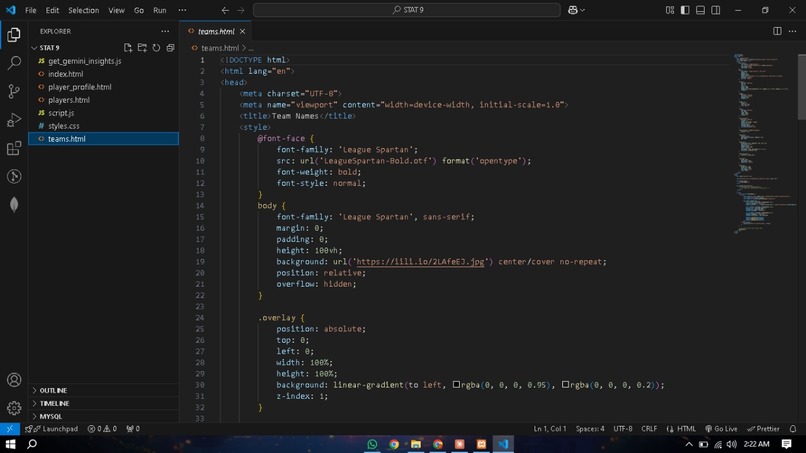Viewport: 806px width, 453px height.
Task: Click the rgba(0, 0, 0, 0.2) color swatch
Action: point(565,385)
